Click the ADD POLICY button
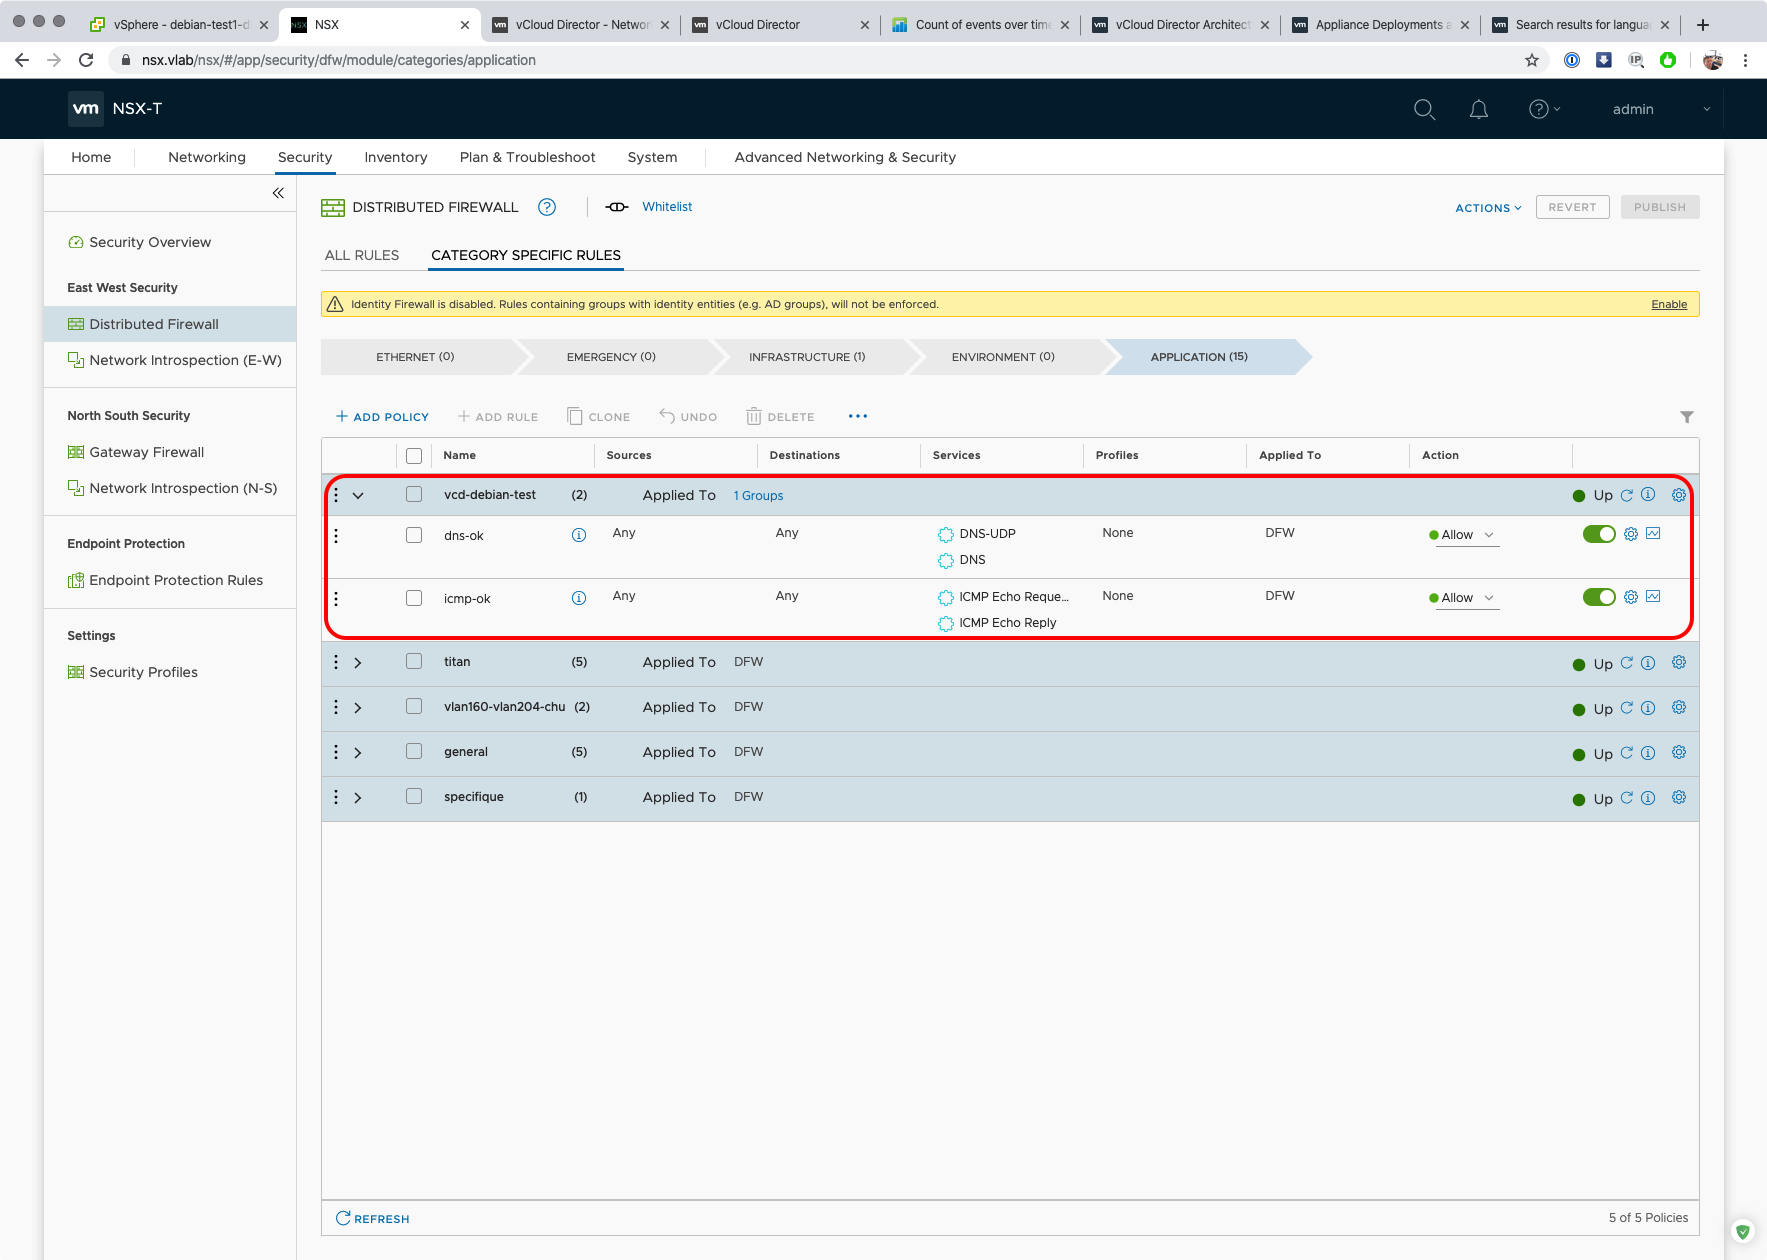 click(382, 417)
